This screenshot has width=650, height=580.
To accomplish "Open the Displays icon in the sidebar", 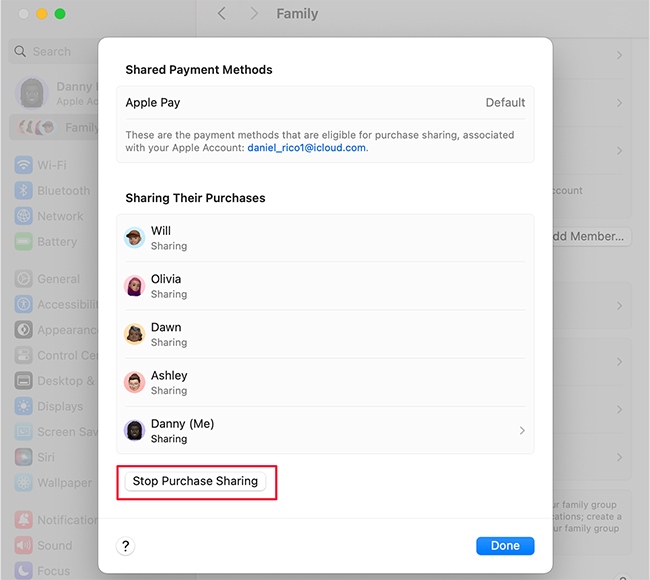I will pos(24,406).
